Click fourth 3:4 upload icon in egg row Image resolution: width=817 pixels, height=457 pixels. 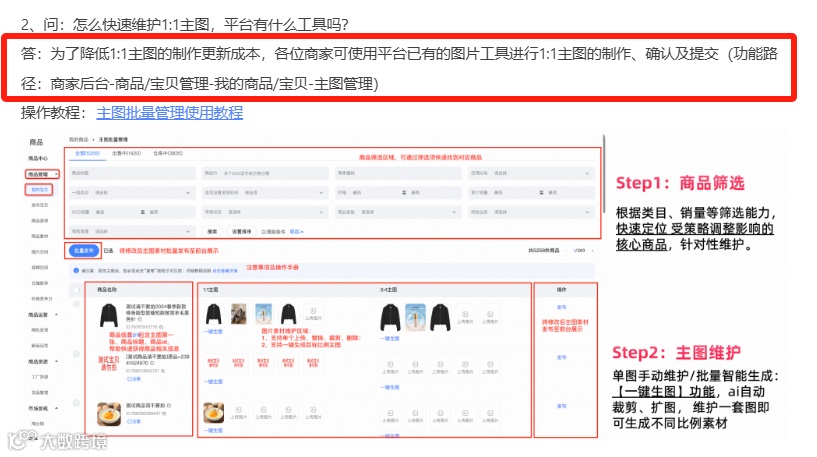click(465, 415)
